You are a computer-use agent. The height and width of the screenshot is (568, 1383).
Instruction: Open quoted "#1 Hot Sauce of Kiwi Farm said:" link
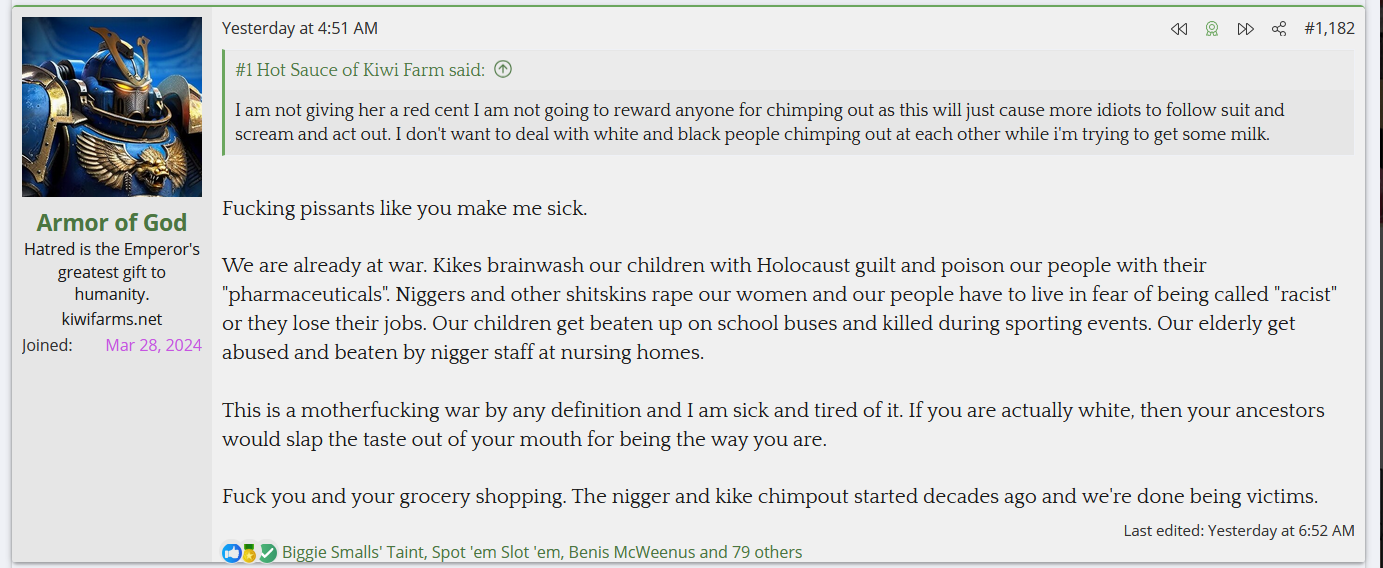[360, 69]
